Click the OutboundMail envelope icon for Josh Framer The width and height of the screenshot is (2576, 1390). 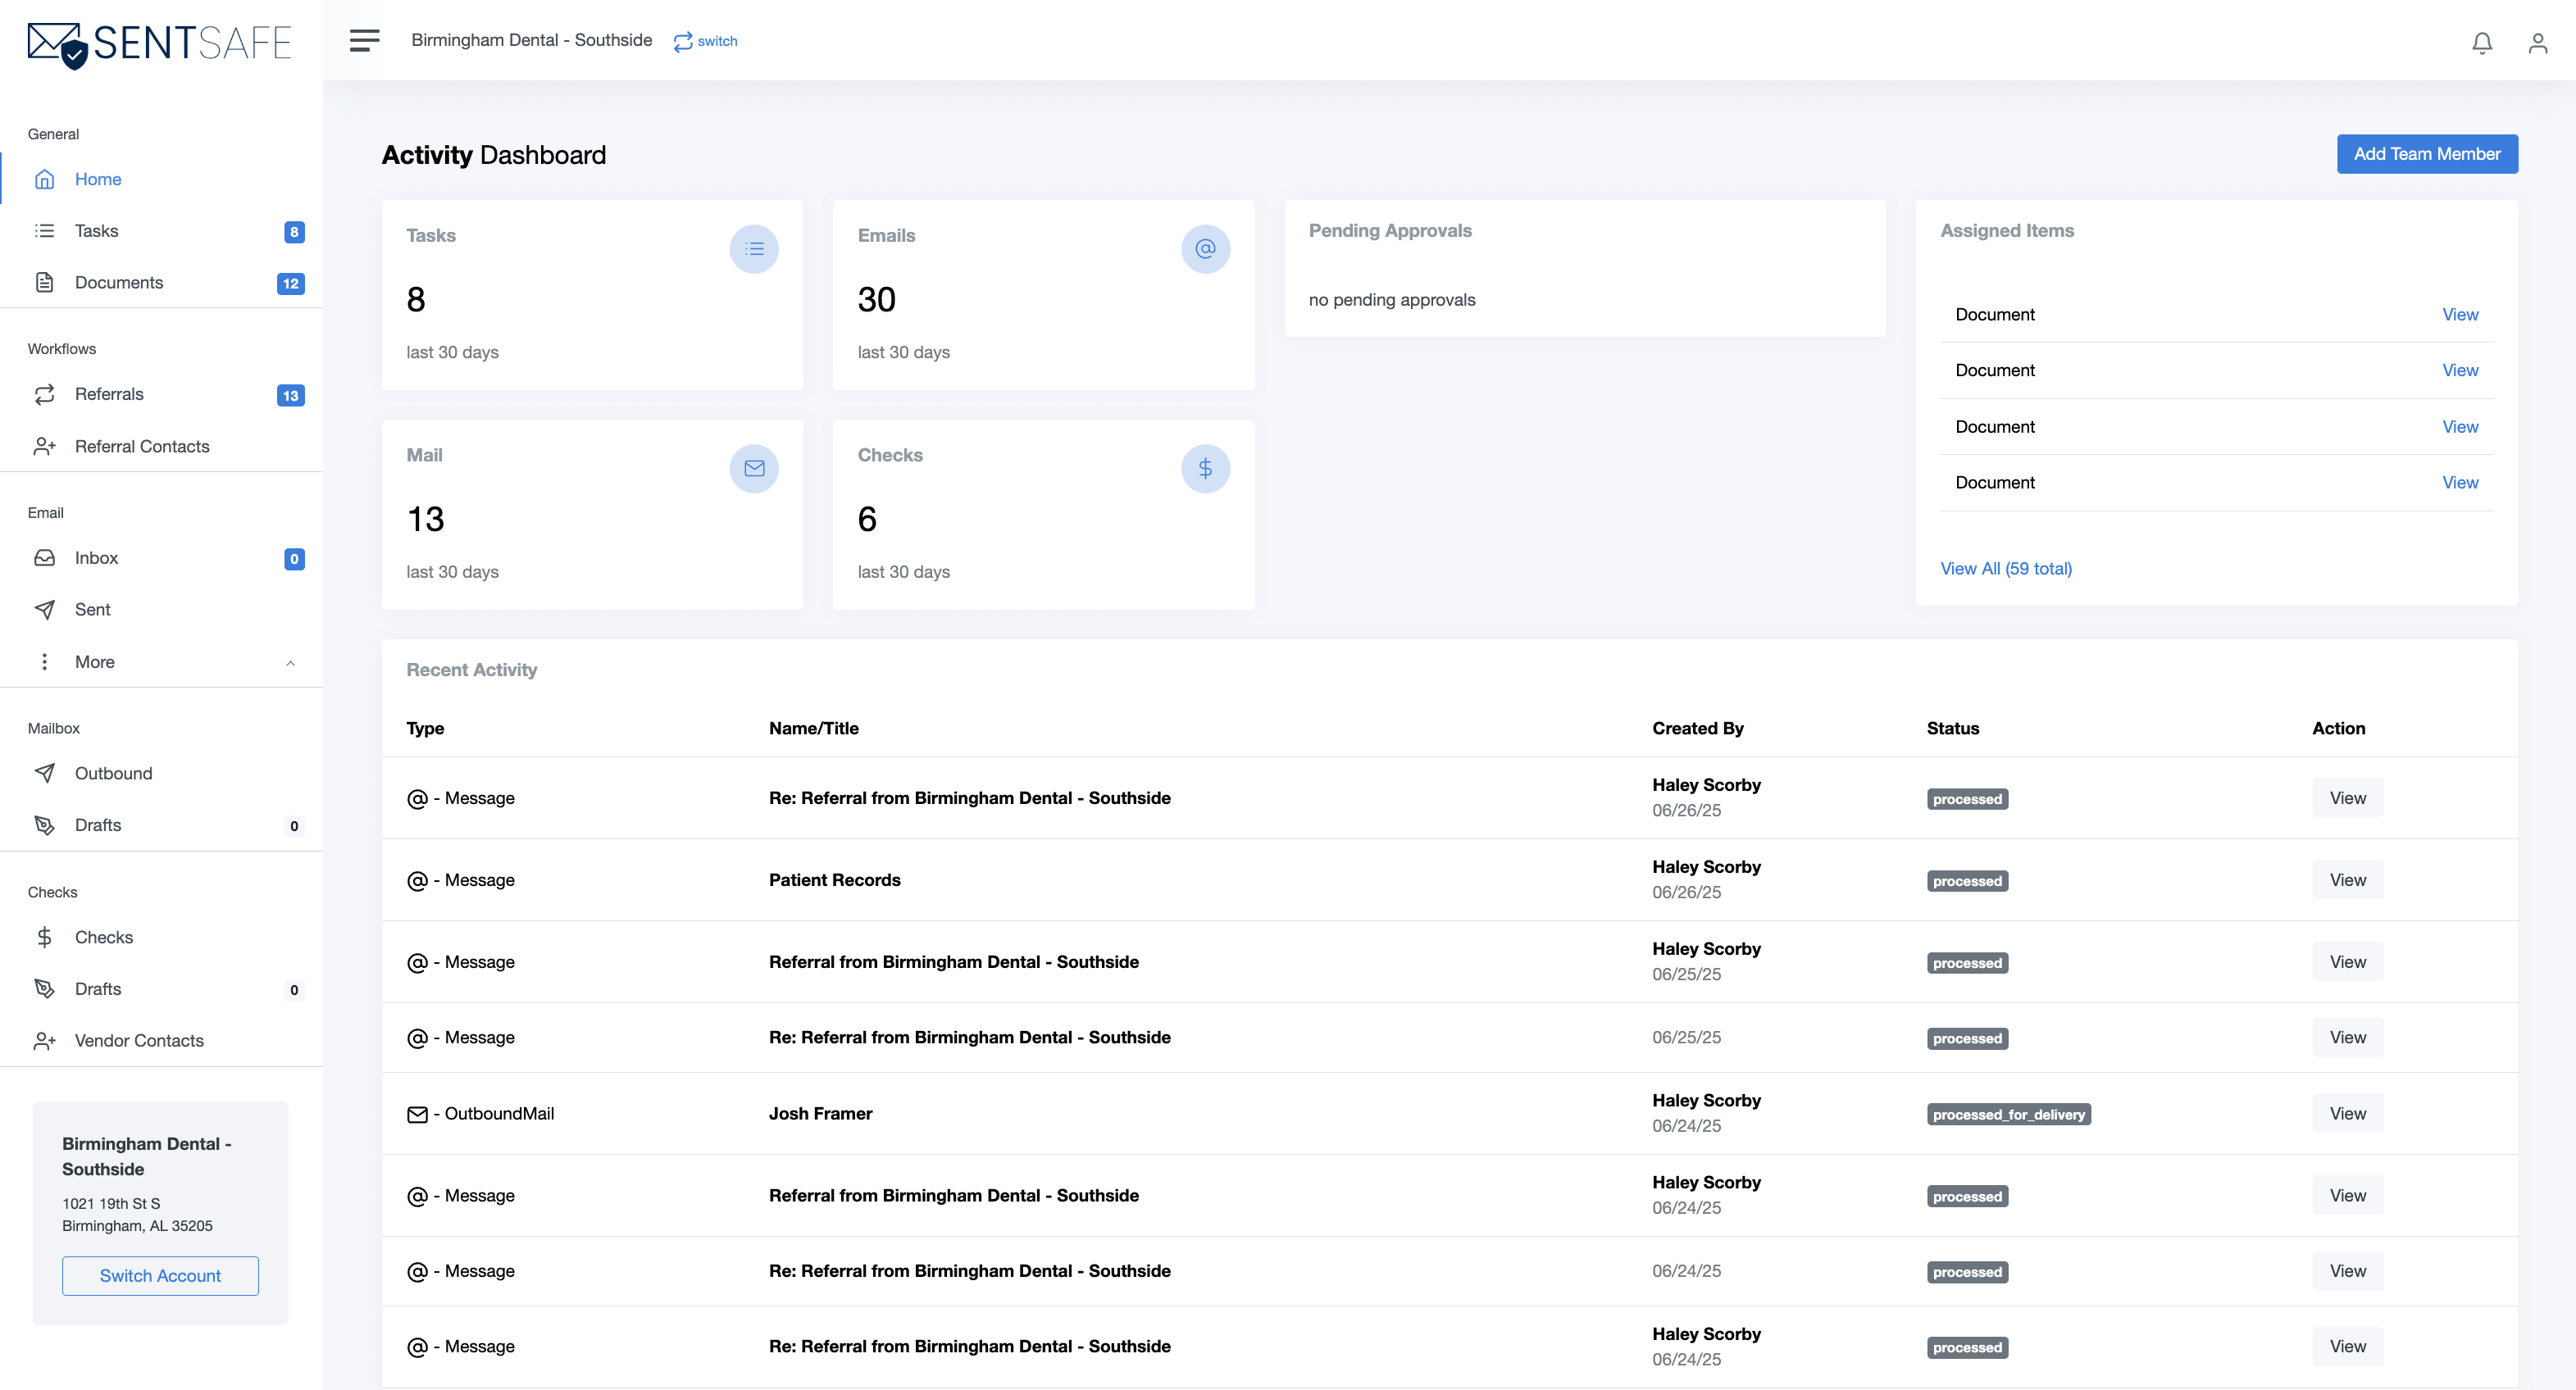[417, 1114]
